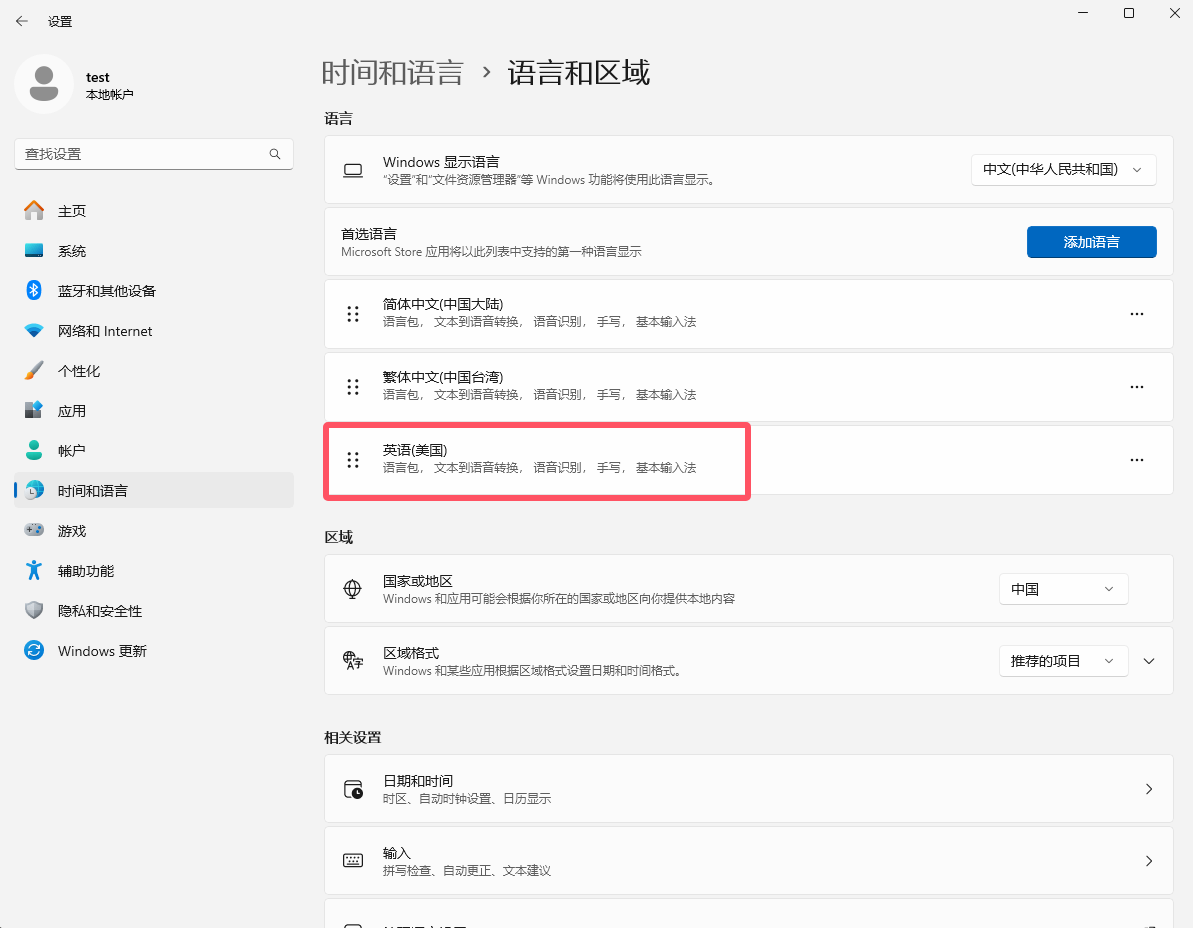Open 辅助功能 category
The image size is (1193, 928).
[x=154, y=571]
